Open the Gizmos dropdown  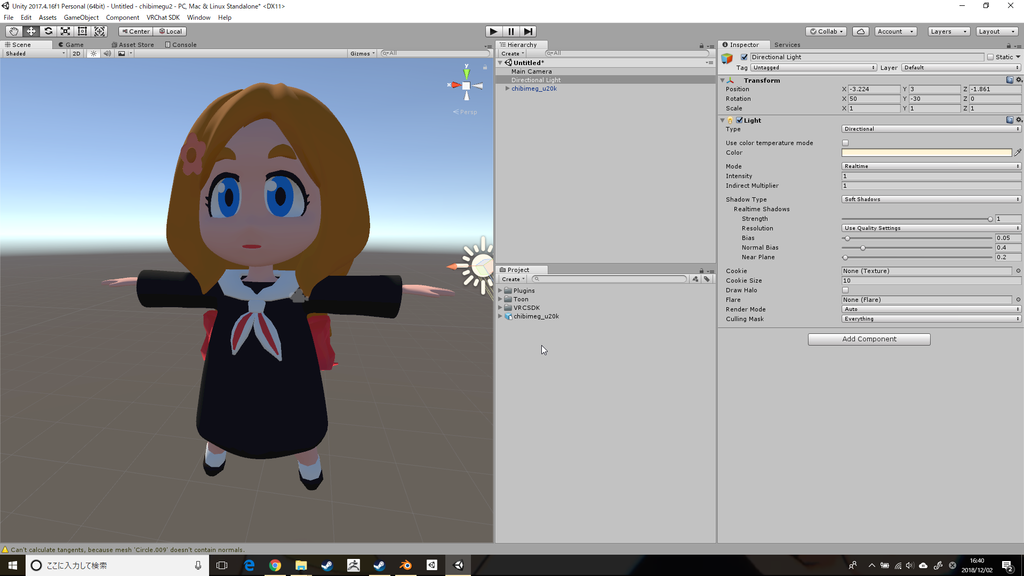point(362,54)
